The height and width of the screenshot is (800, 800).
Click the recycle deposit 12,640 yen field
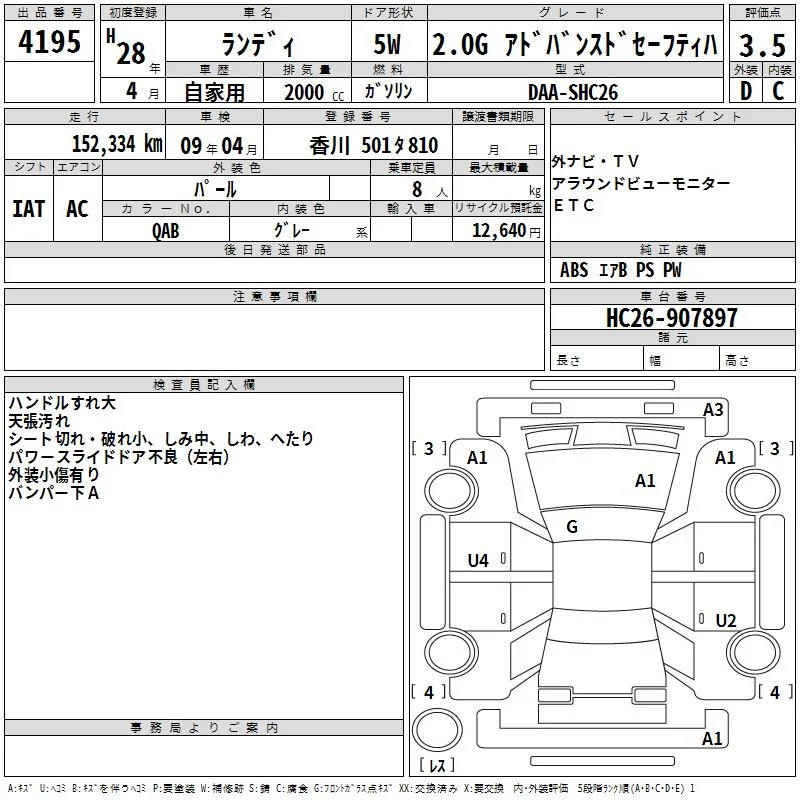pyautogui.click(x=498, y=230)
